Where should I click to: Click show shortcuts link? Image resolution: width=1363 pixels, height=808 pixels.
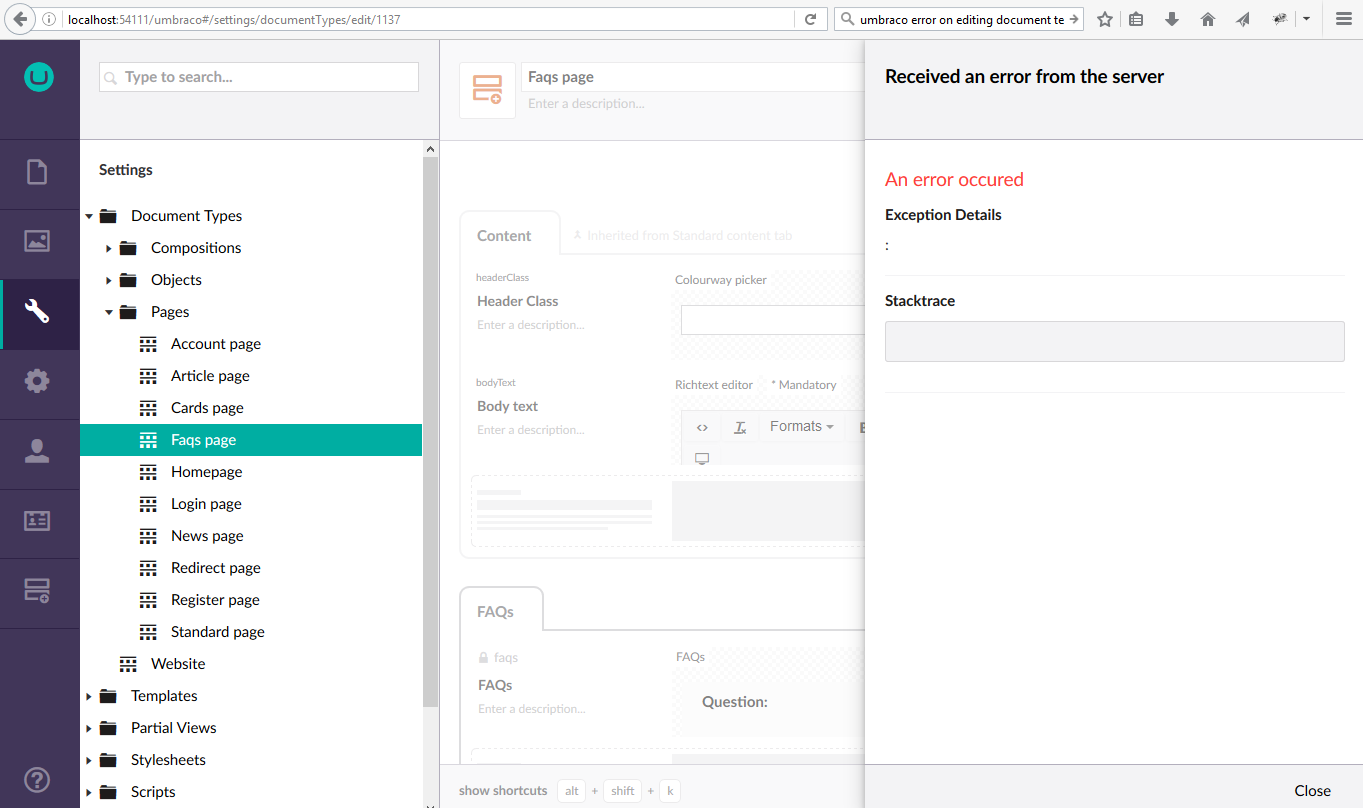[503, 790]
